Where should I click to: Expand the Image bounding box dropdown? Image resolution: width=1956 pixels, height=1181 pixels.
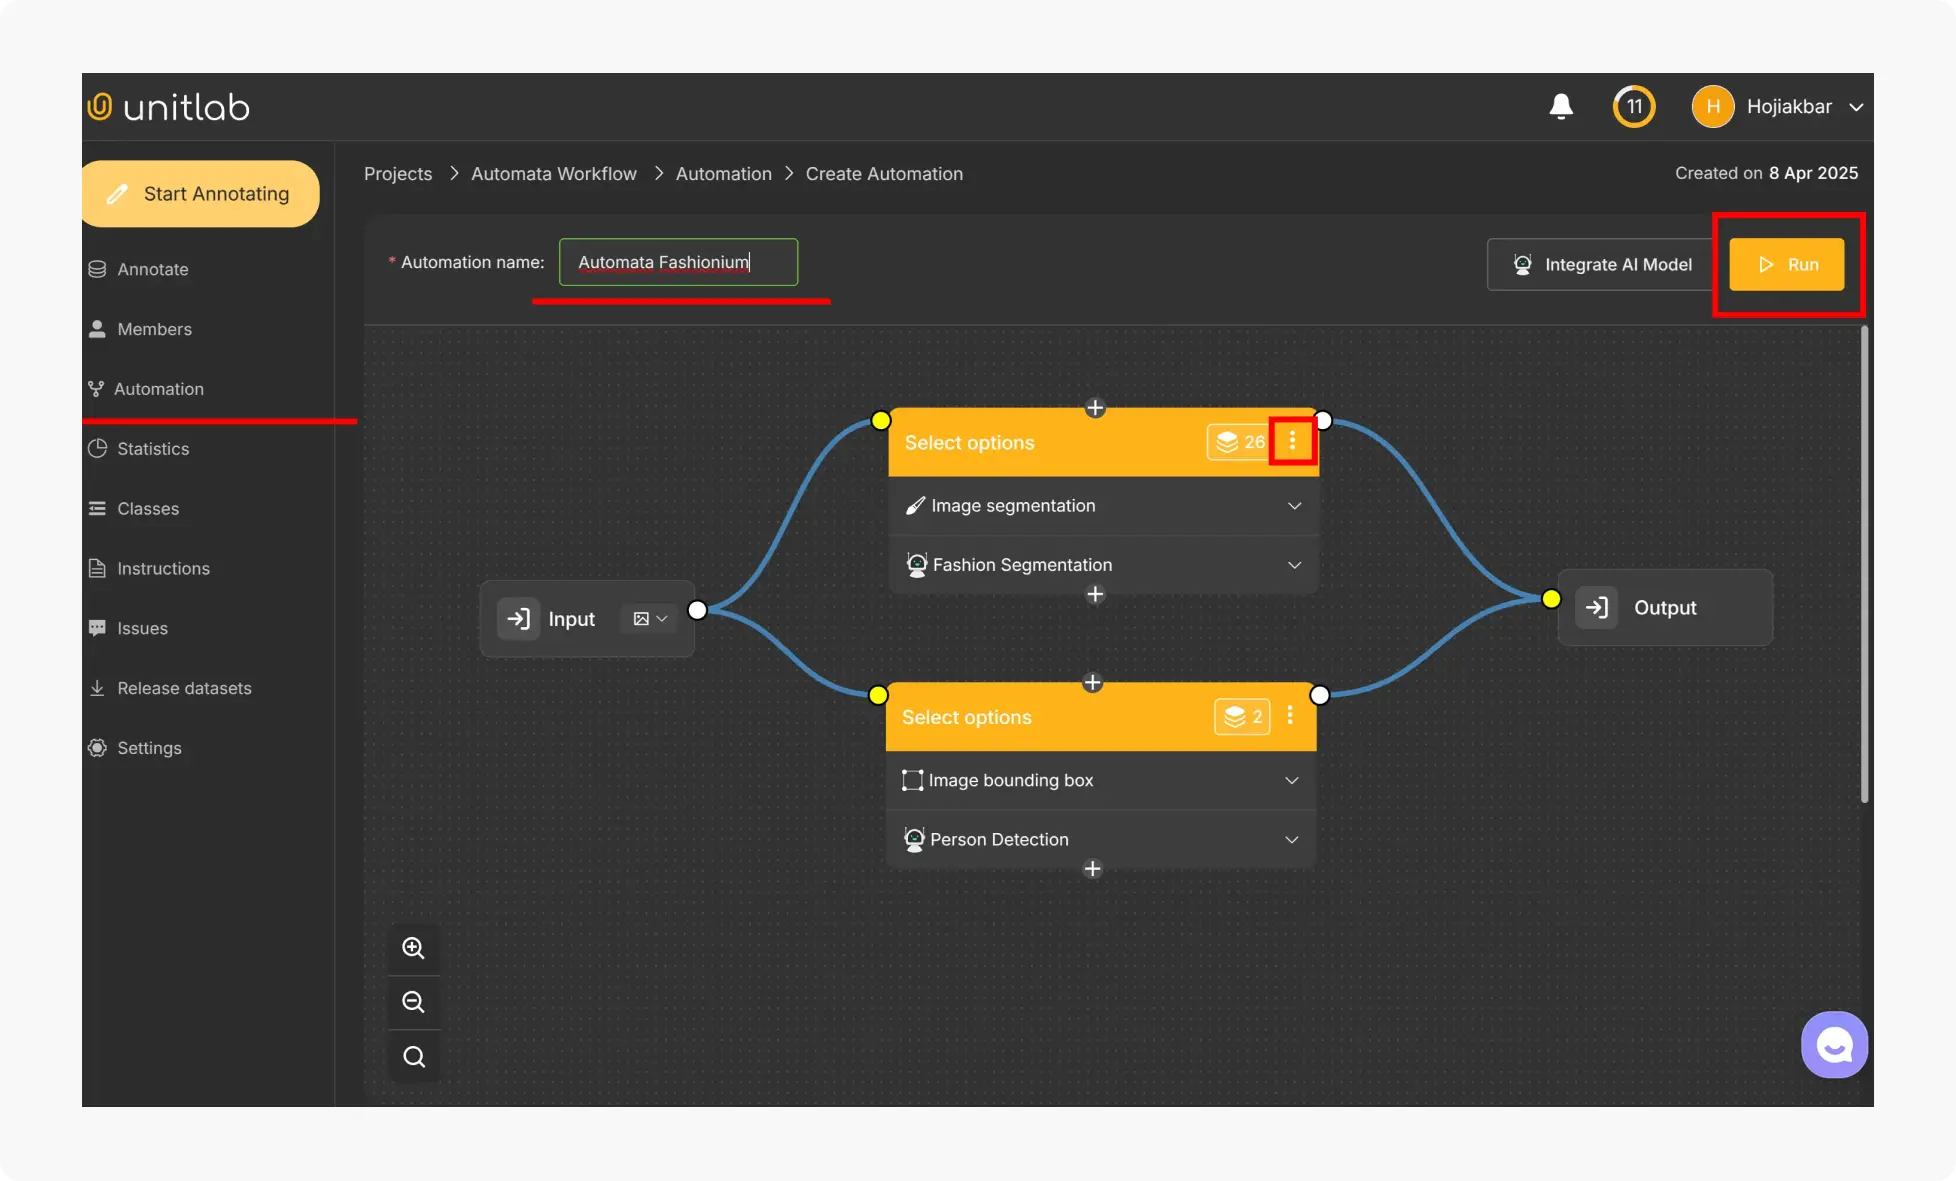coord(1291,780)
